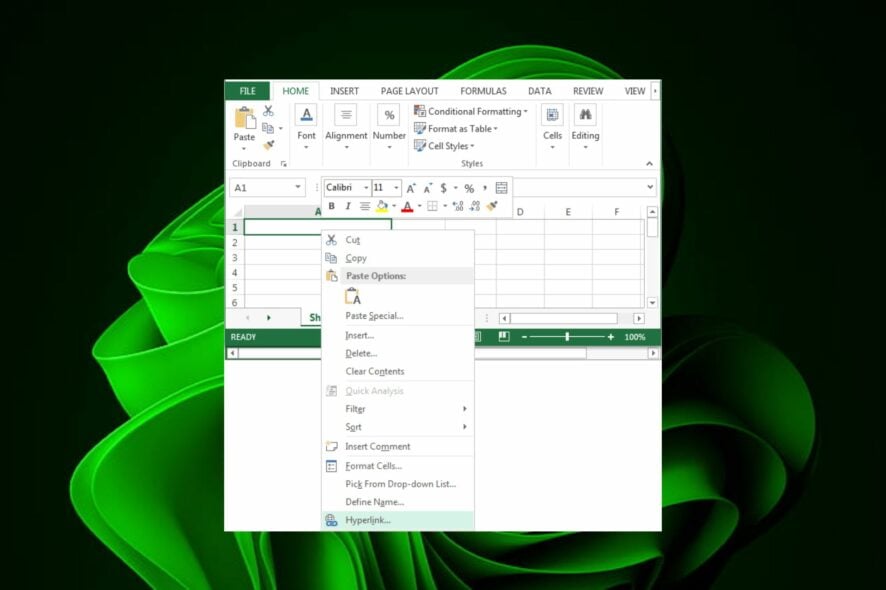This screenshot has height=590, width=886.
Task: Choose Define Name... in context menu
Action: tap(398, 502)
